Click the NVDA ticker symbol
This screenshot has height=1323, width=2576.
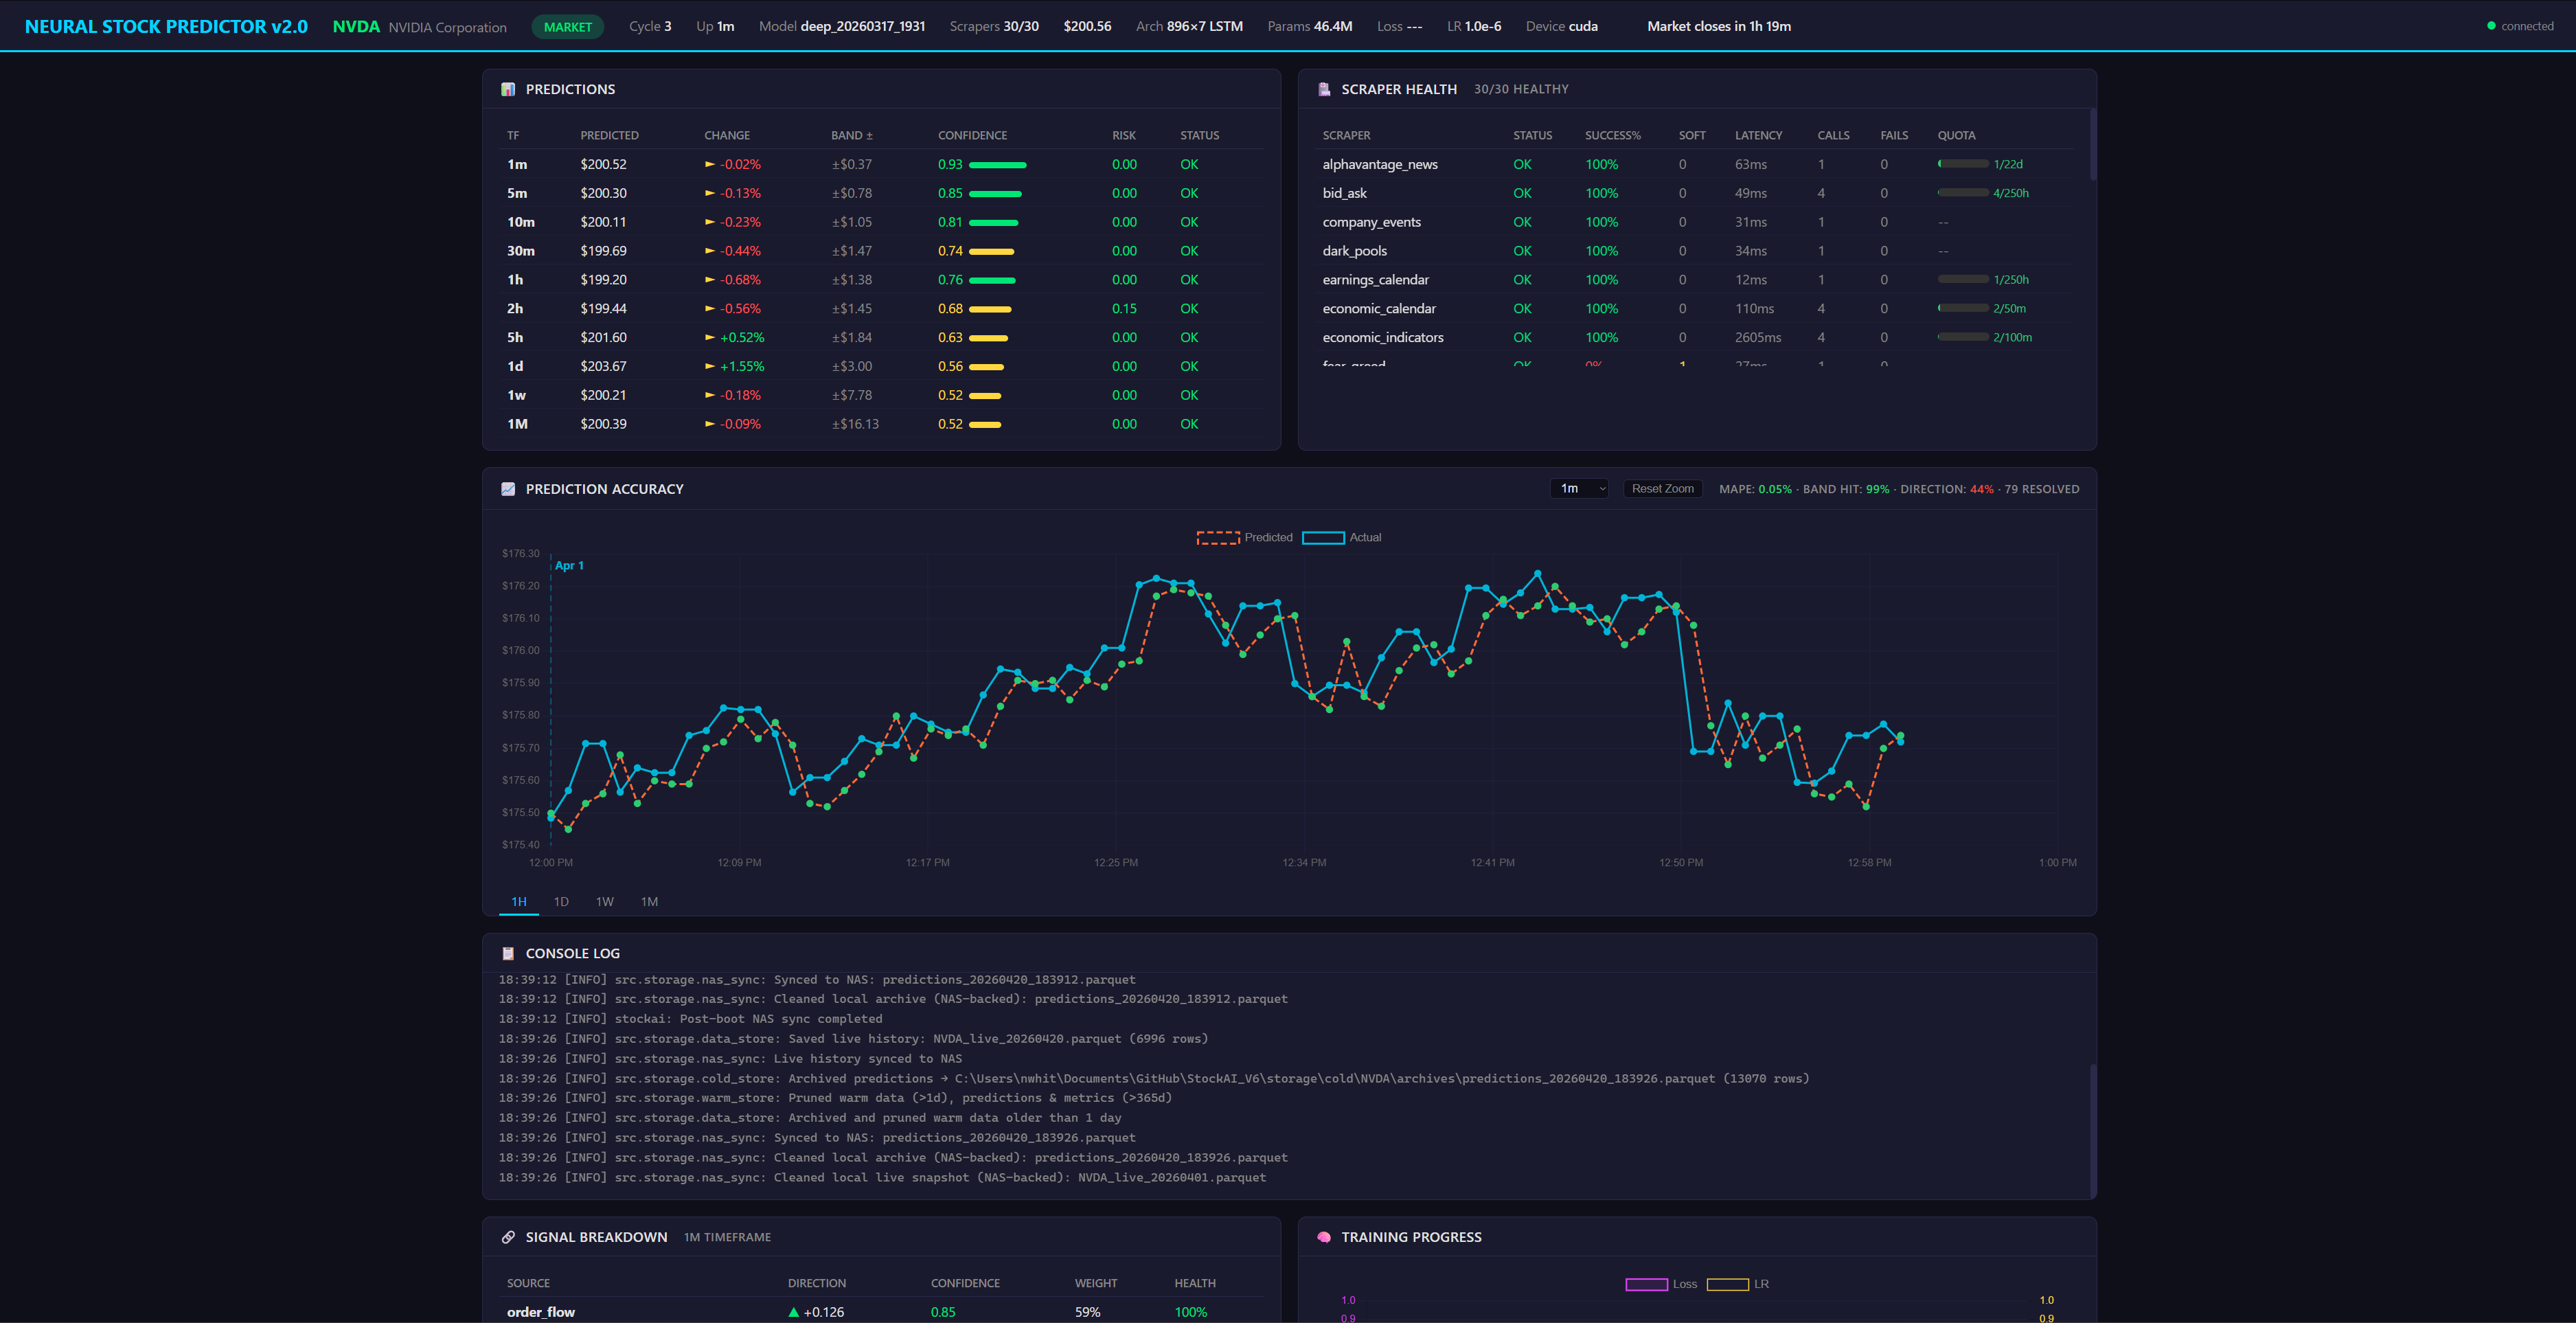click(x=356, y=26)
